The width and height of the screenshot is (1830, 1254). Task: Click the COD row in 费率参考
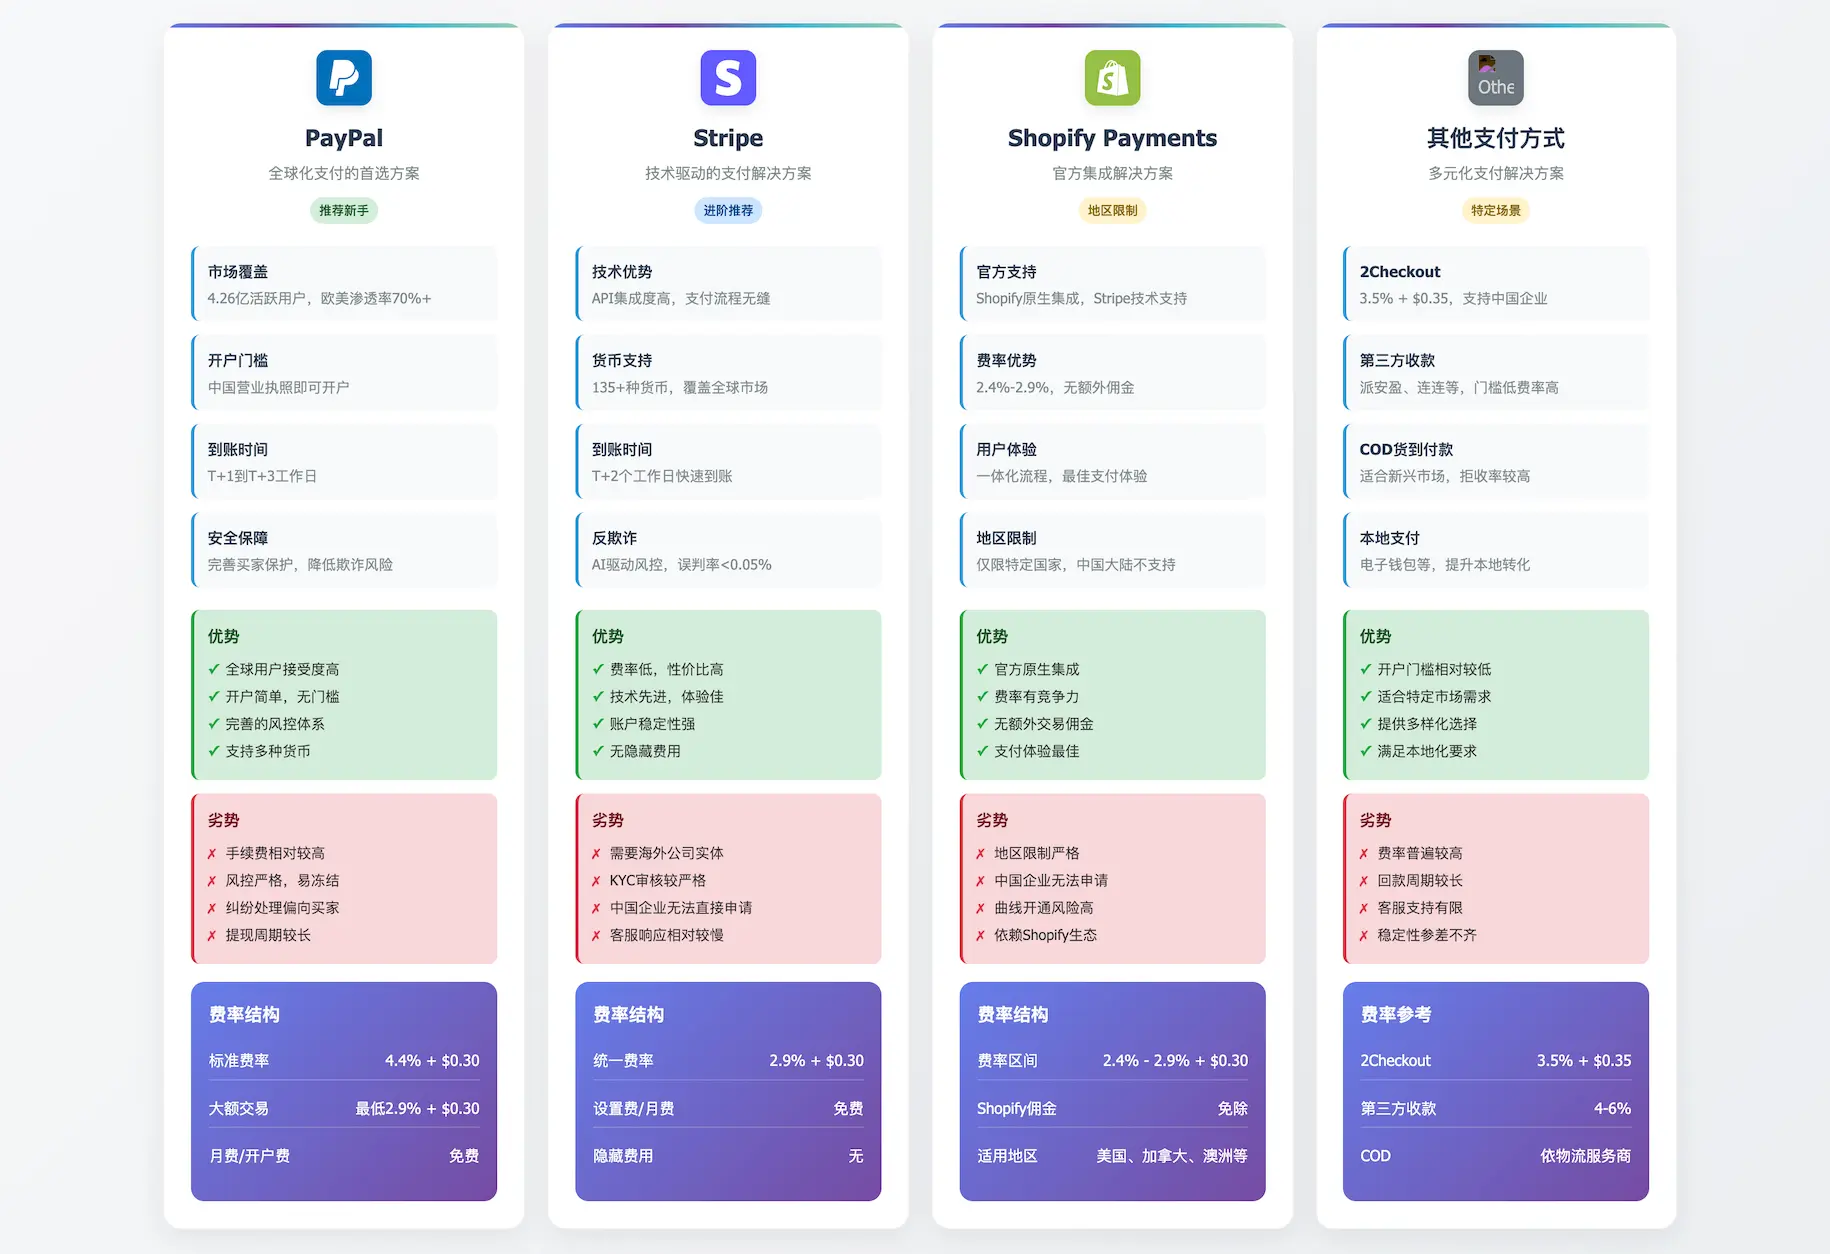pos(1496,1156)
